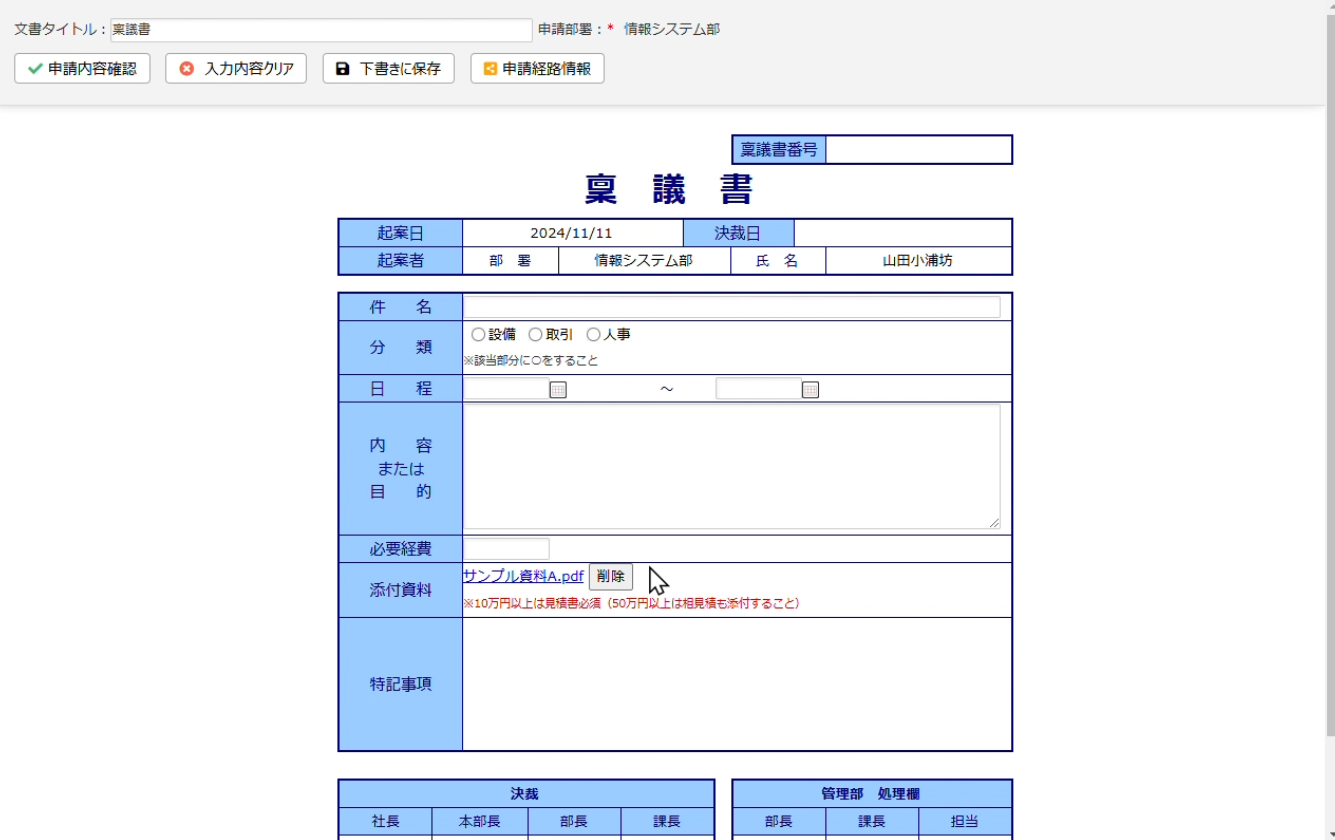Image resolution: width=1335 pixels, height=840 pixels.
Task: Click the 申請内容確認 checkmark button
Action: (82, 69)
